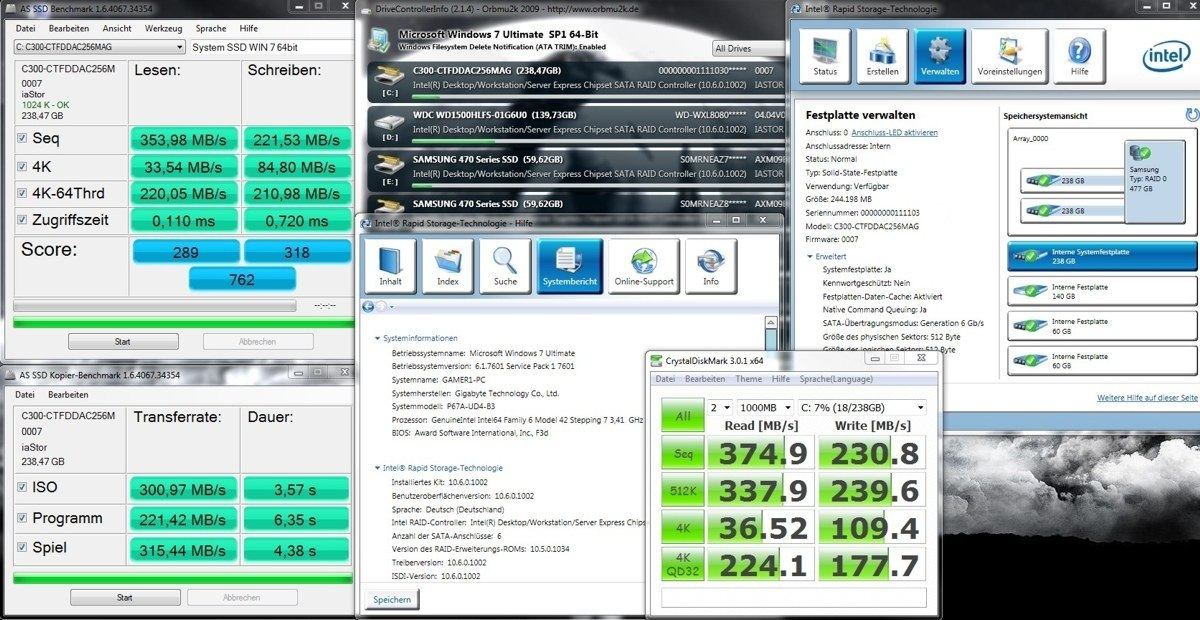Click the green Kopier-Benchmark progress bar

182,578
